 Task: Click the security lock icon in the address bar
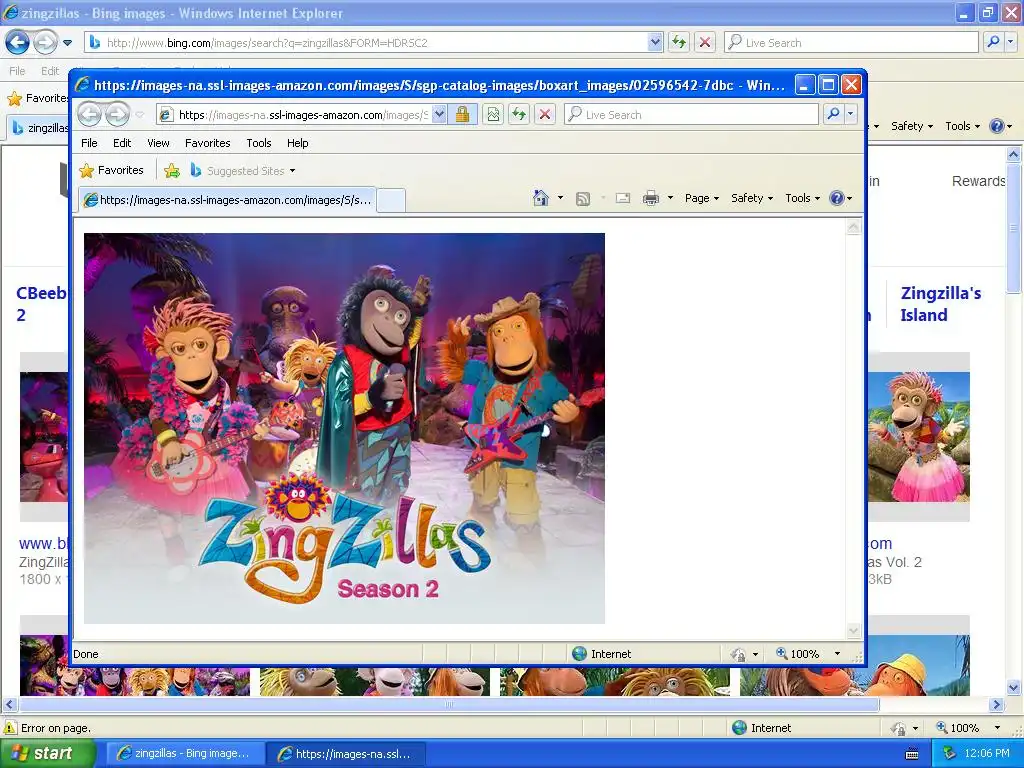[x=462, y=115]
